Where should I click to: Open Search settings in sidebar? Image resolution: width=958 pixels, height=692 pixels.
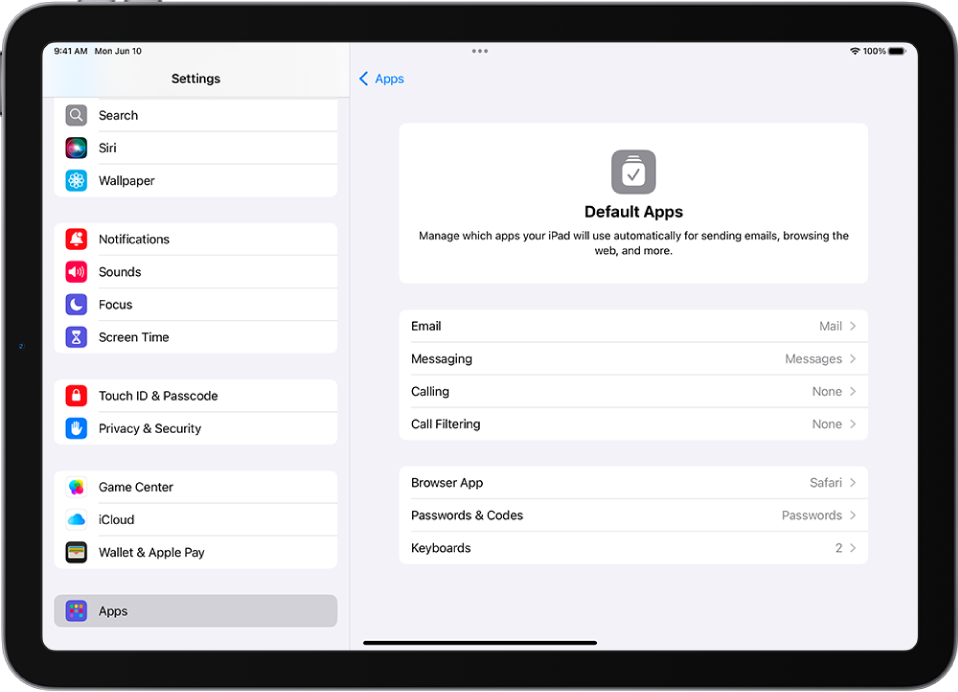[x=196, y=115]
